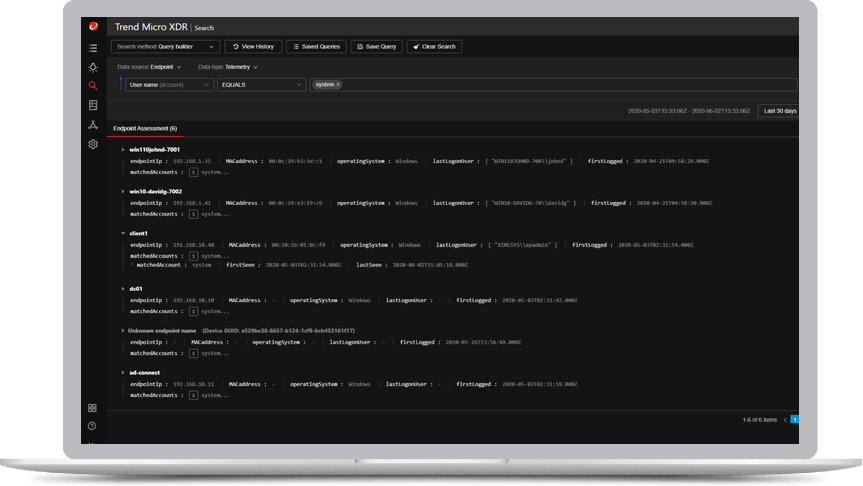This screenshot has width=863, height=486.
Task: Open the help question mark icon
Action: pos(93,426)
